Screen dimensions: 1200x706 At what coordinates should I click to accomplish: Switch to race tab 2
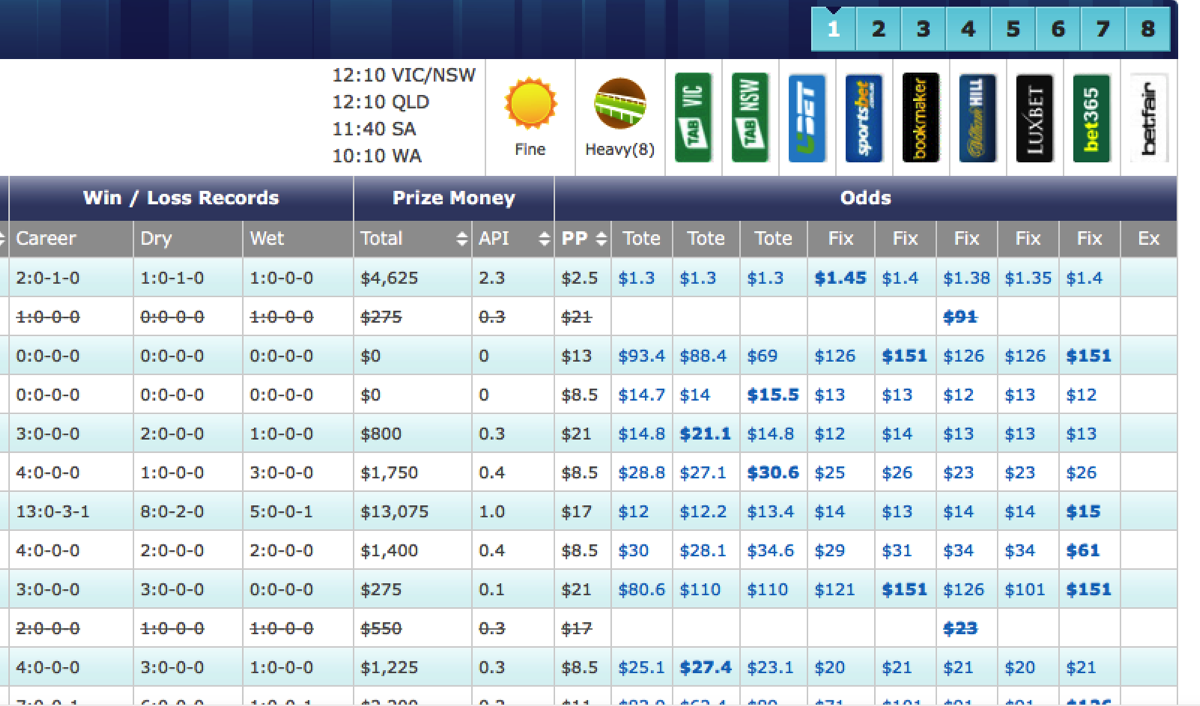pos(878,29)
